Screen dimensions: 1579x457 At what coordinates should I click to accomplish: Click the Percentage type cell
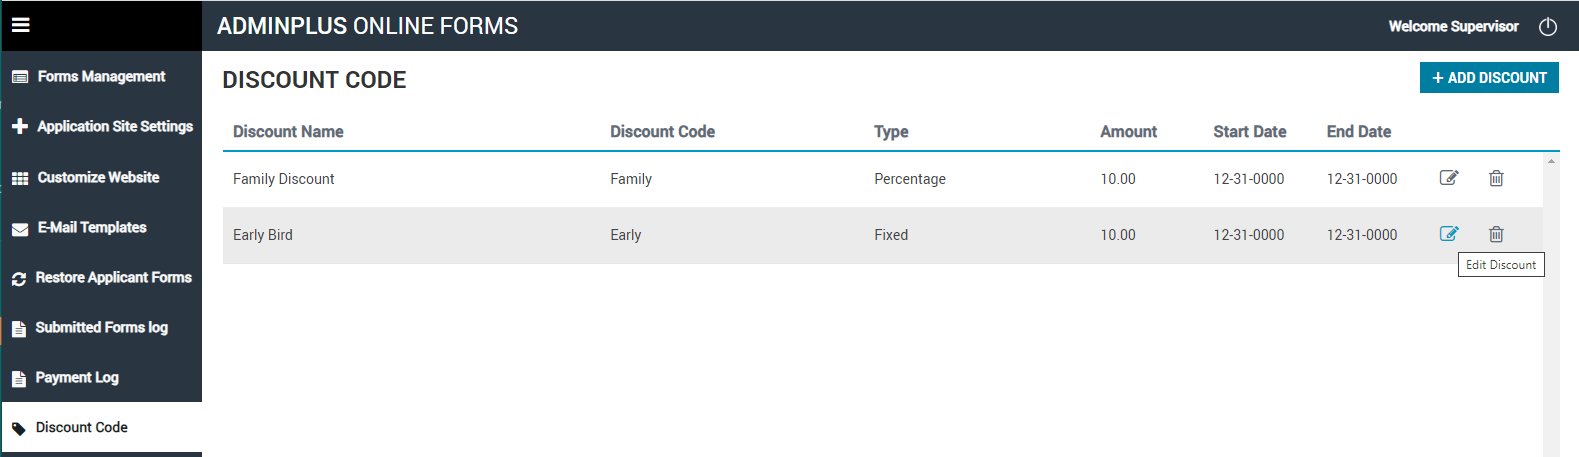tap(910, 179)
